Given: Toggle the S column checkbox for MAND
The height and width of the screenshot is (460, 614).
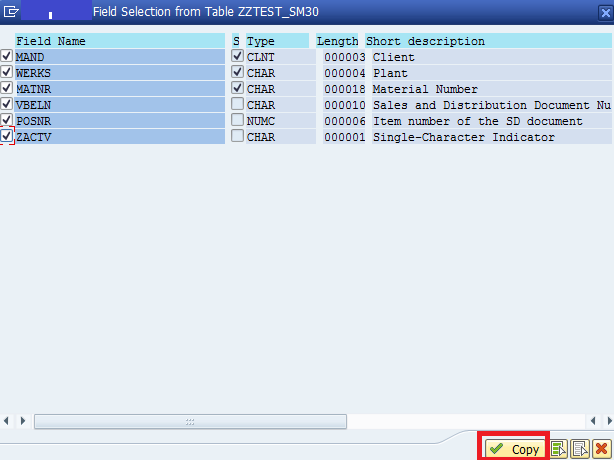Looking at the screenshot, I should (x=237, y=56).
